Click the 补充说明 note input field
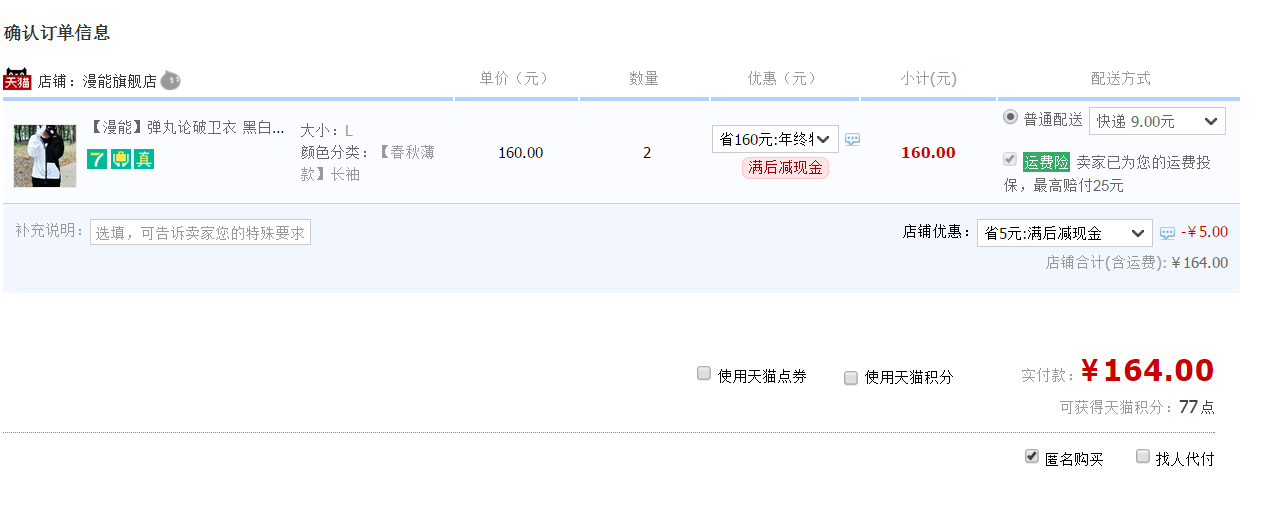 coord(200,233)
